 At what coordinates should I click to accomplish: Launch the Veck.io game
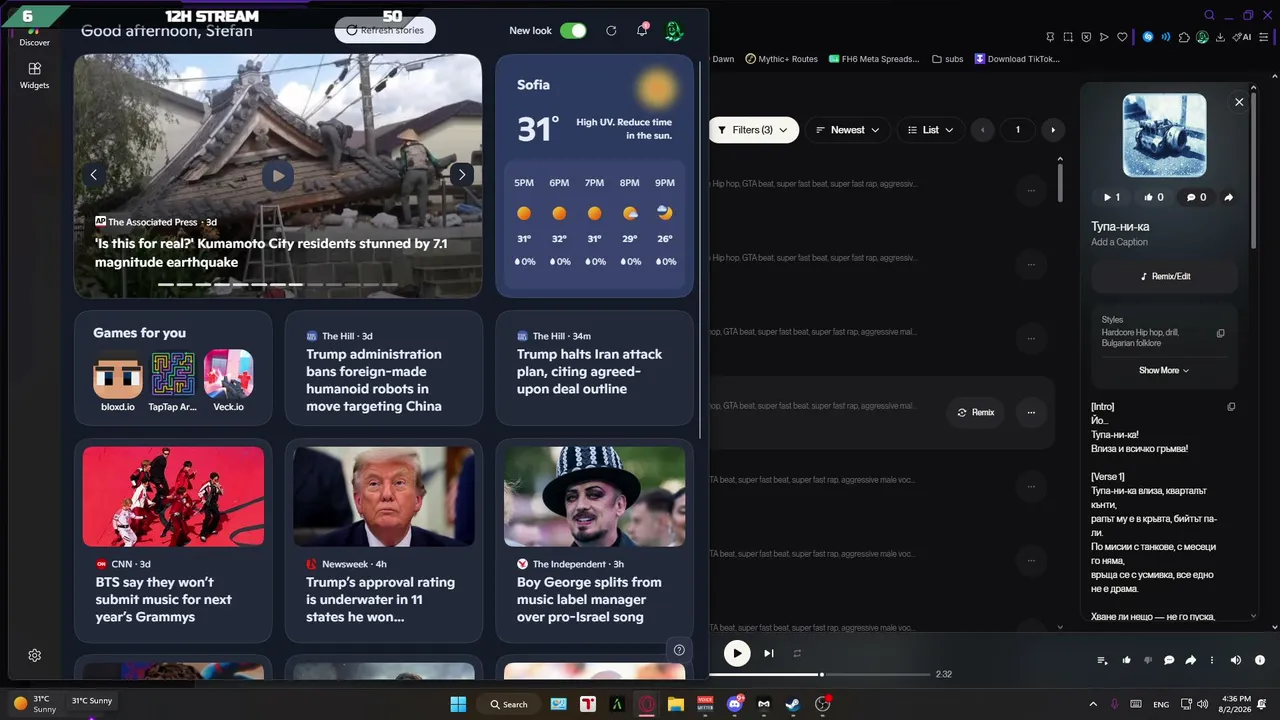[x=228, y=382]
